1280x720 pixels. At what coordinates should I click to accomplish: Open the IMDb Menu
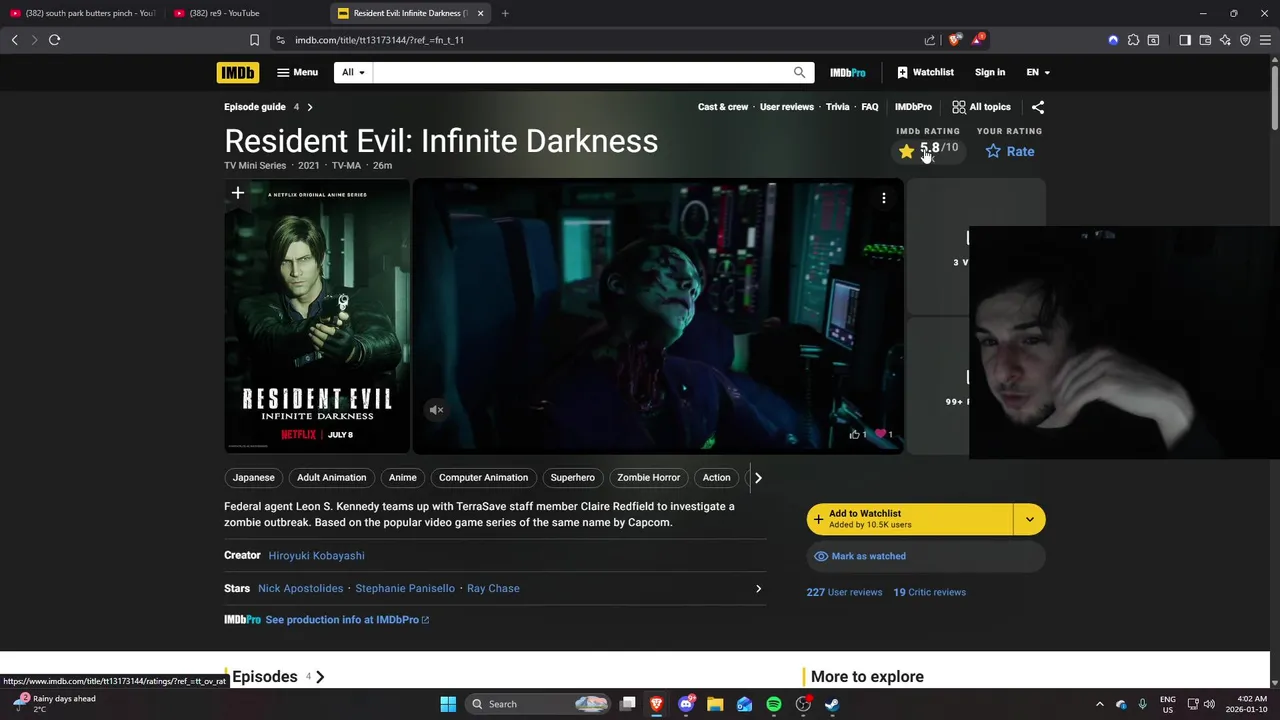(297, 72)
